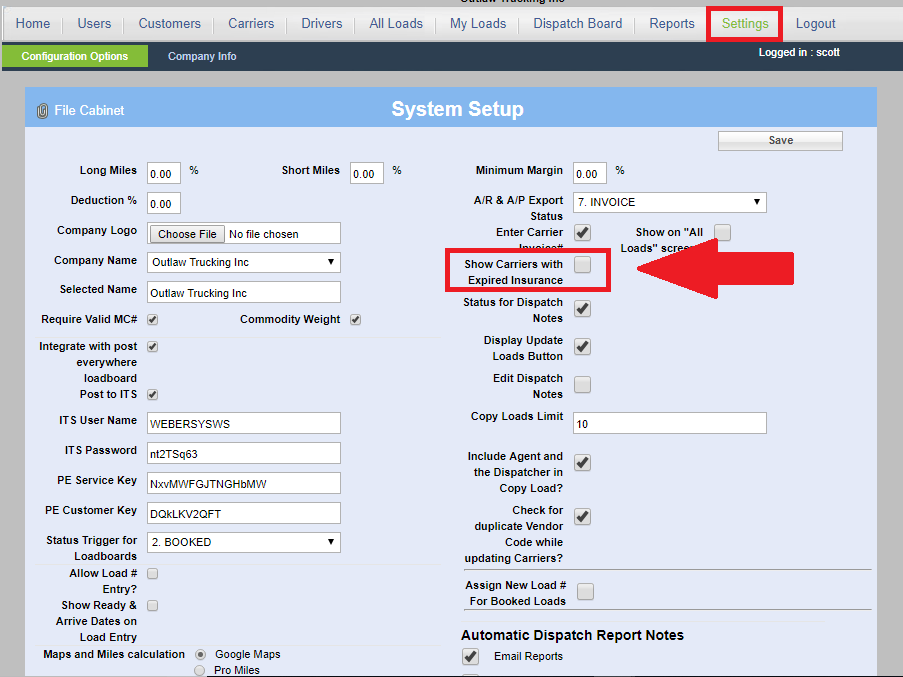Go to the Reports menu
Screen dimensions: 903x677
tap(671, 24)
